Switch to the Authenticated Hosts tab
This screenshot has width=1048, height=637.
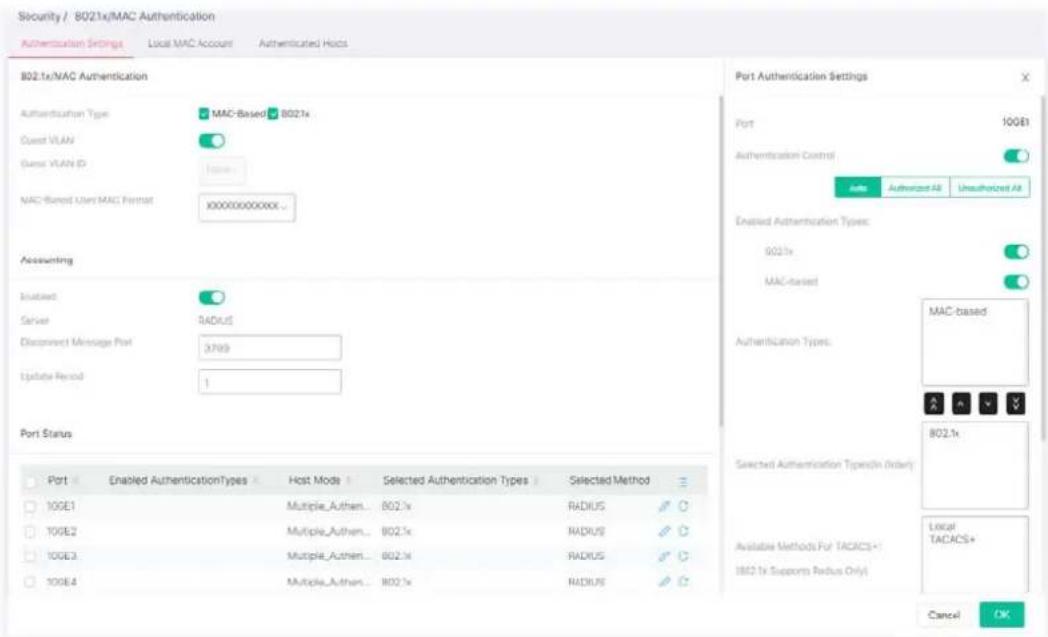click(x=303, y=43)
